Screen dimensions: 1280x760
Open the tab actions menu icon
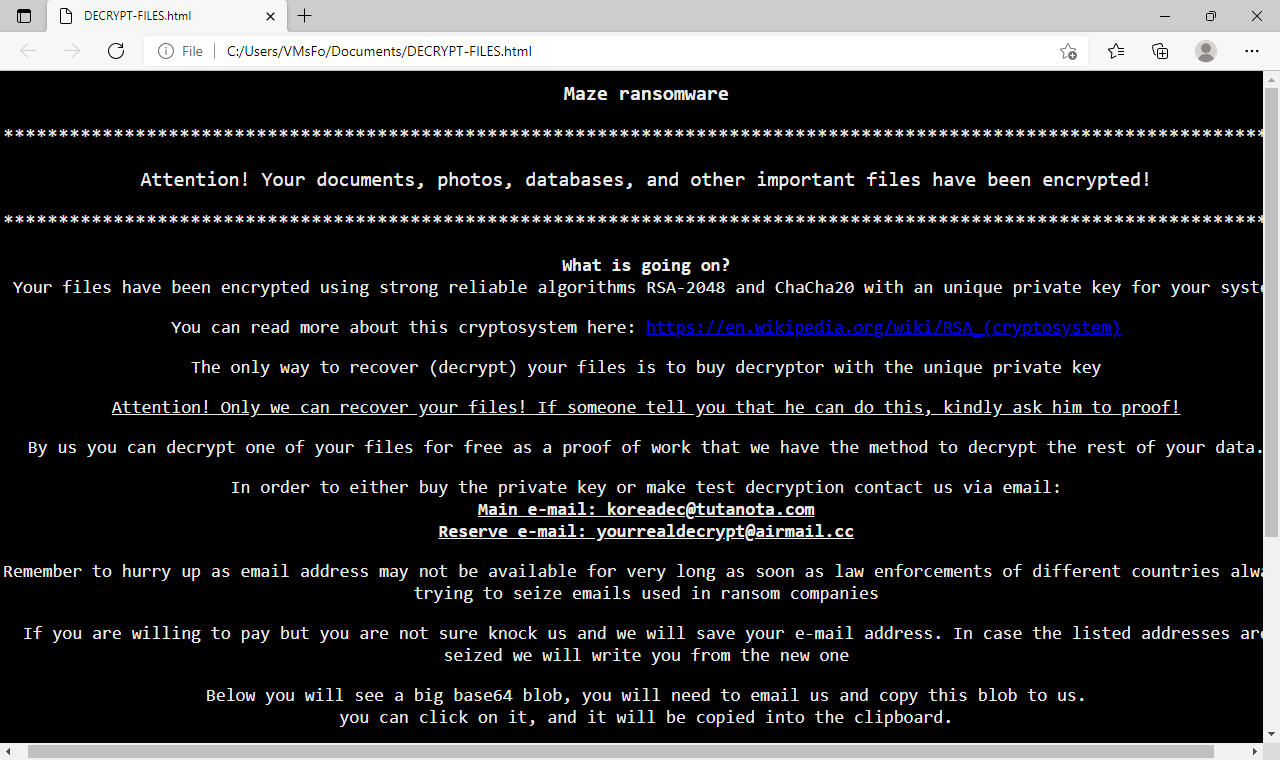pyautogui.click(x=24, y=16)
